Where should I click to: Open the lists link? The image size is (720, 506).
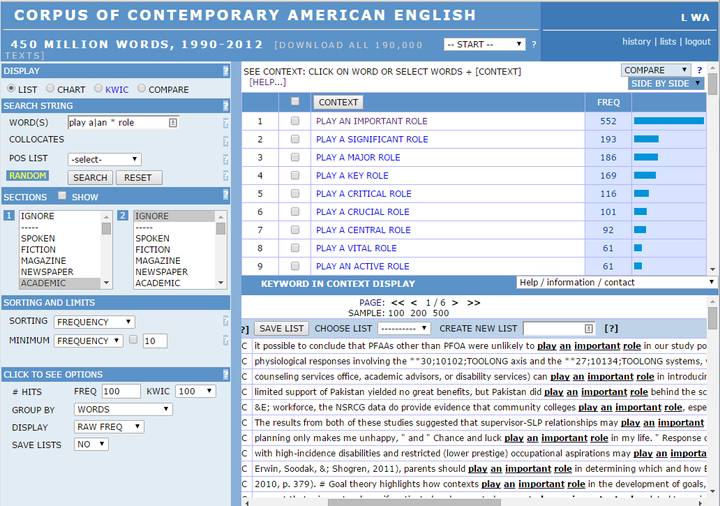tap(668, 41)
